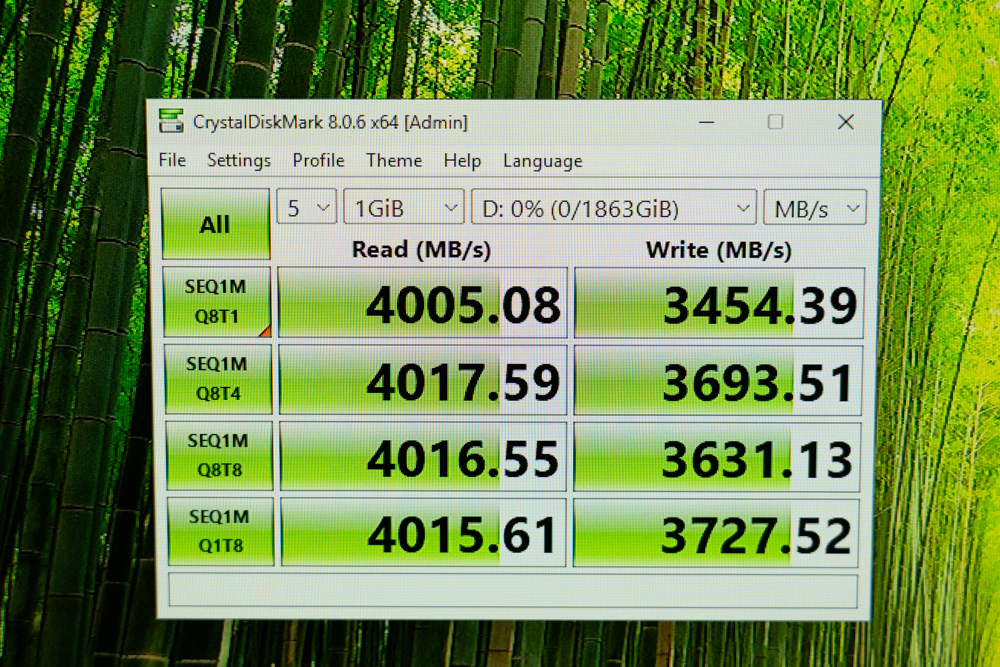Image resolution: width=1000 pixels, height=667 pixels.
Task: Click the 4016.55 read result
Action: [423, 457]
